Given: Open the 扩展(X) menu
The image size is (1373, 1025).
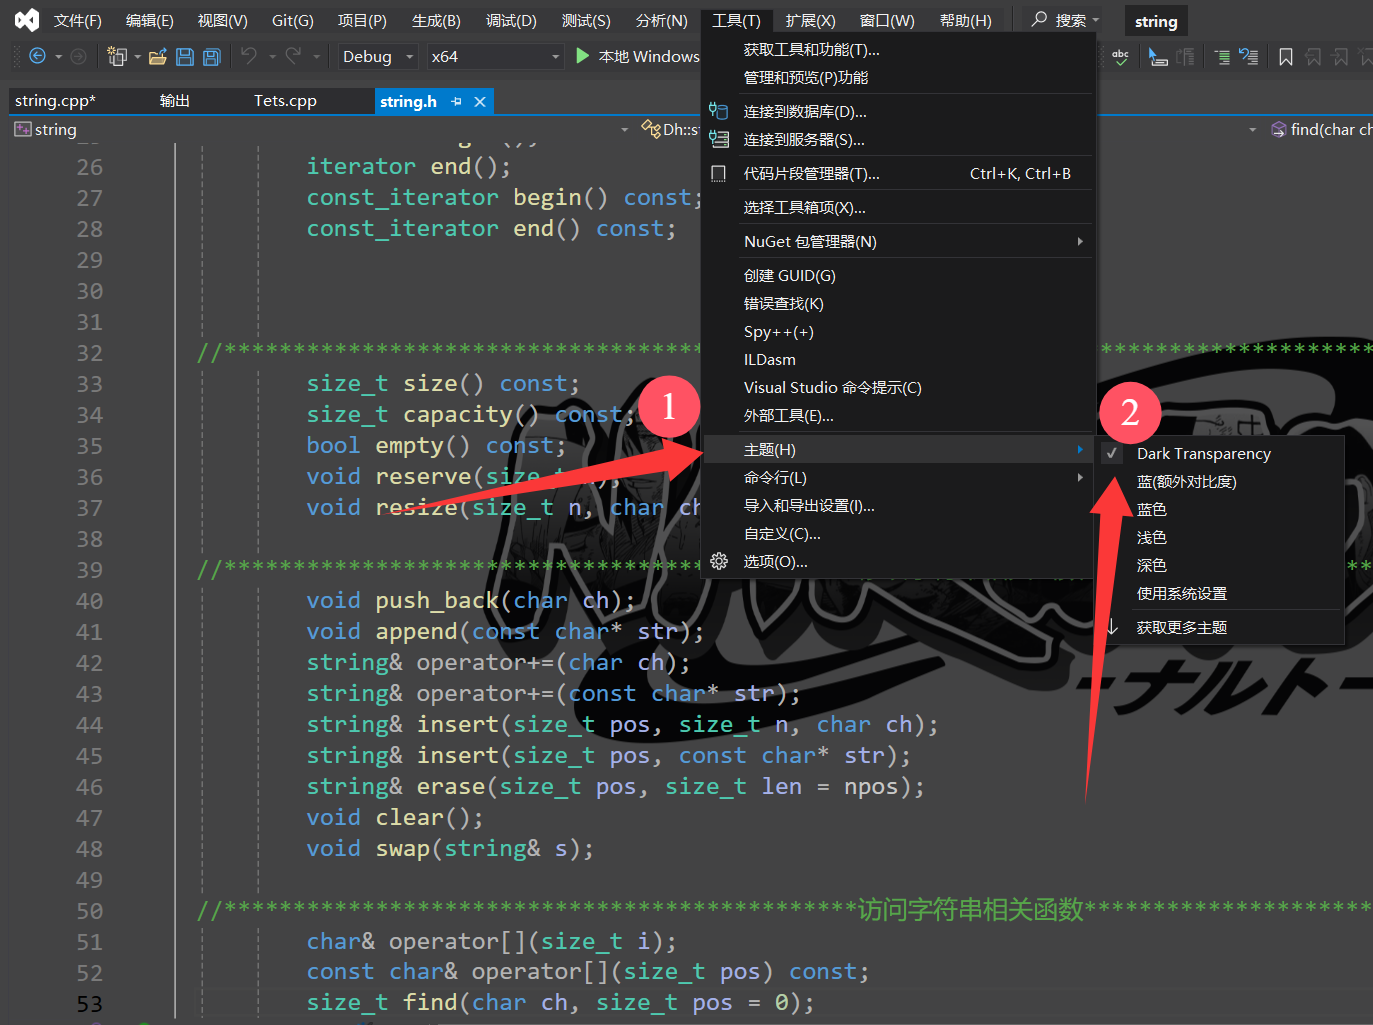Looking at the screenshot, I should tap(810, 20).
